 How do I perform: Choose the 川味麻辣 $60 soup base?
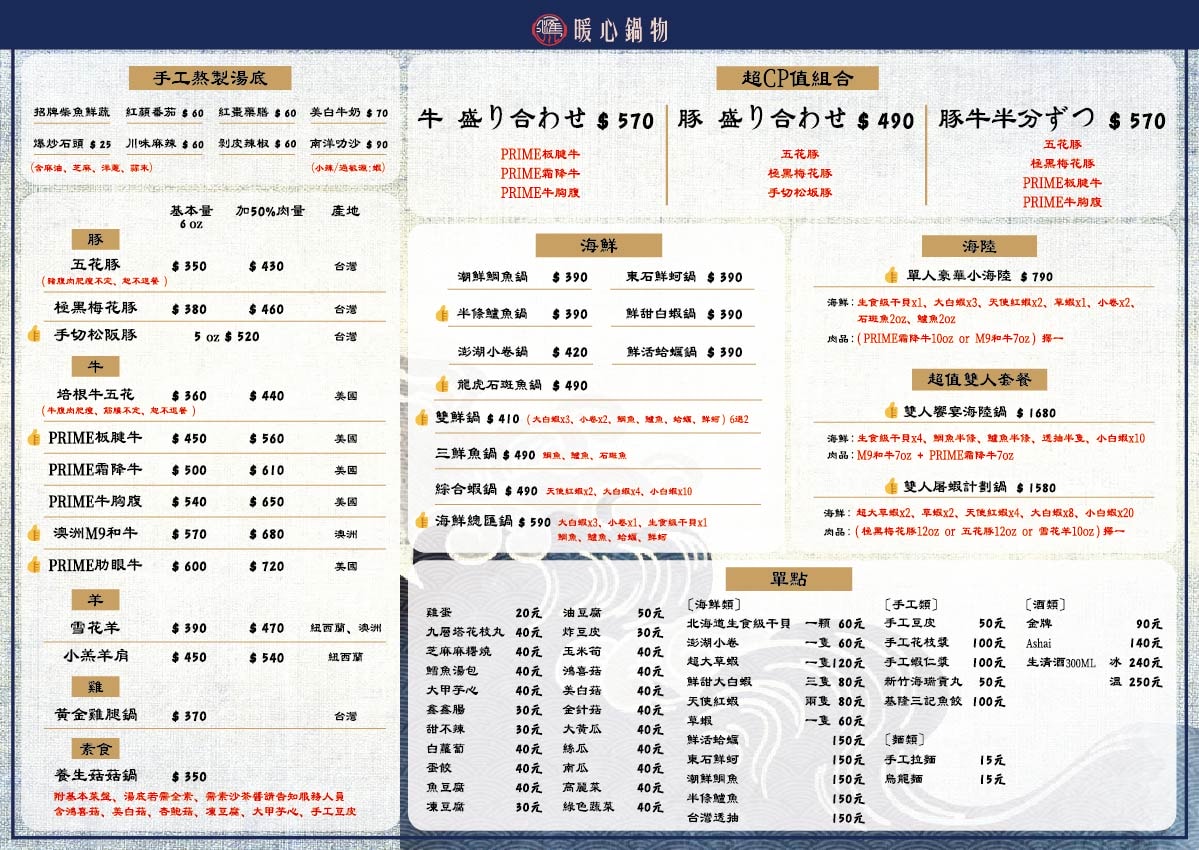coord(165,144)
